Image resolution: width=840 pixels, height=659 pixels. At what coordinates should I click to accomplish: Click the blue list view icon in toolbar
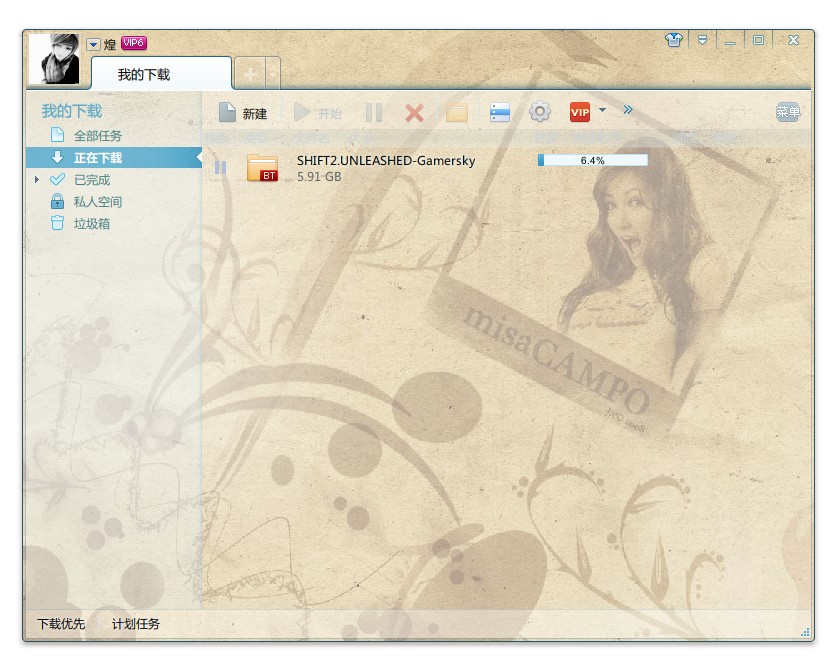(500, 113)
